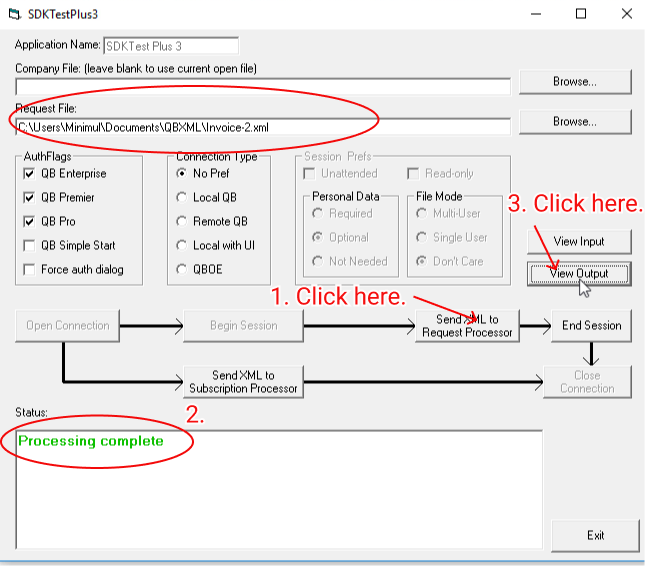Viewport: 645px width, 566px height.
Task: Click the Begin Session button
Action: coord(244,326)
